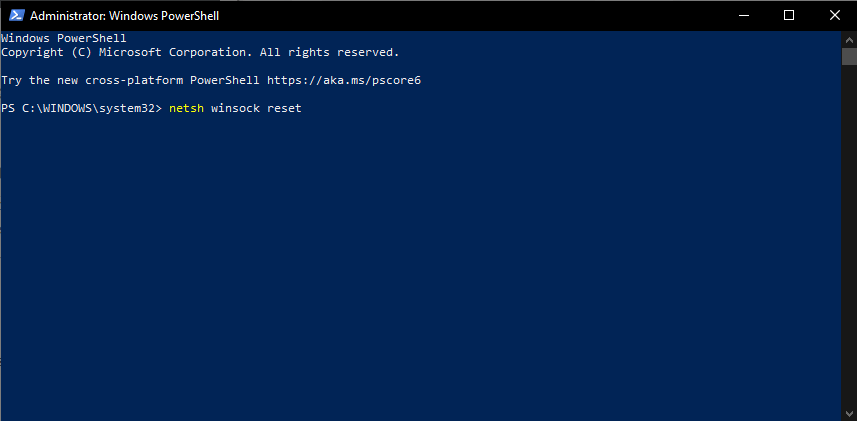857x421 pixels.
Task: Minimize the PowerShell window
Action: pyautogui.click(x=742, y=15)
